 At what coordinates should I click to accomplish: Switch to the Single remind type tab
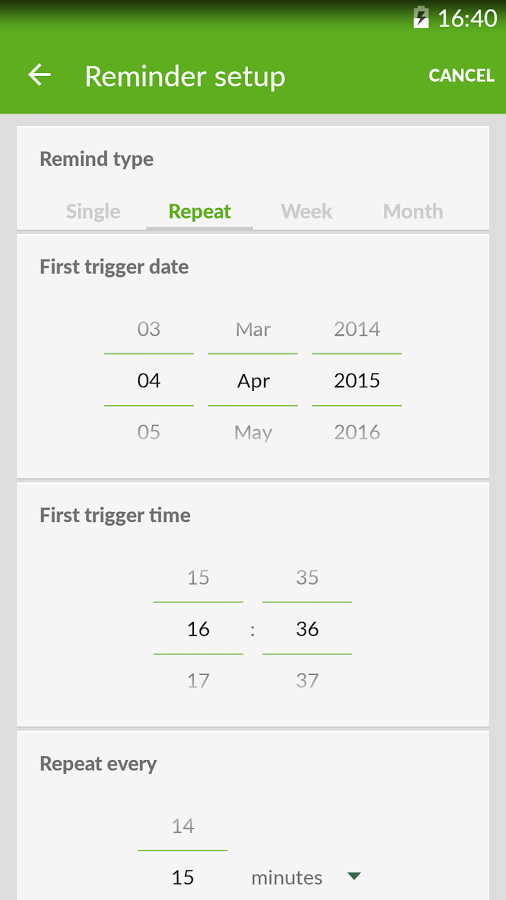(93, 211)
